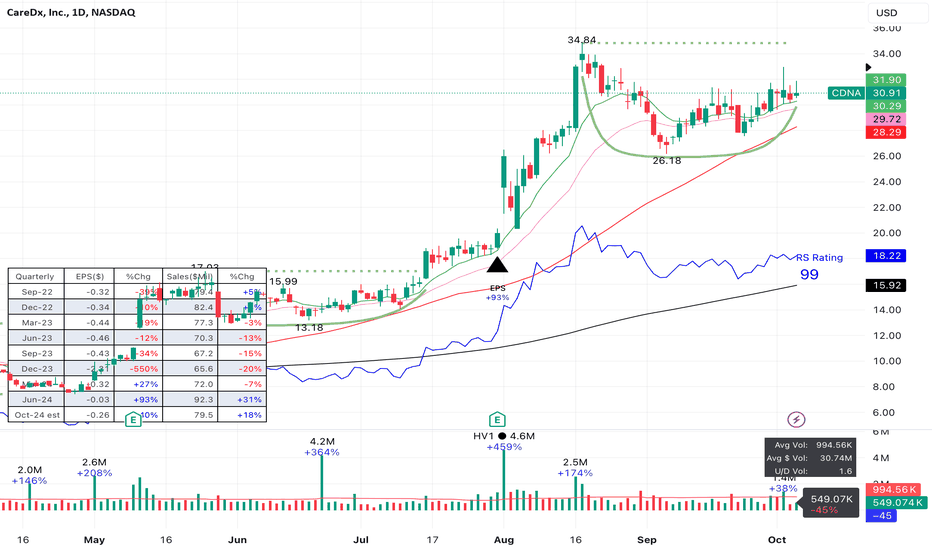This screenshot has width=932, height=550.
Task: Click the U/D Vol 1.6 readout
Action: coord(814,471)
